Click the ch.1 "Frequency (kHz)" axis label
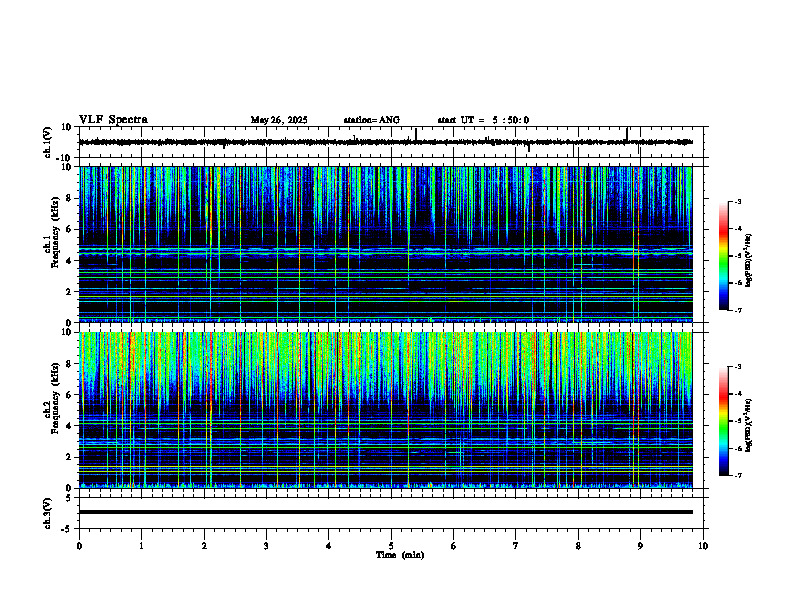 click(55, 230)
